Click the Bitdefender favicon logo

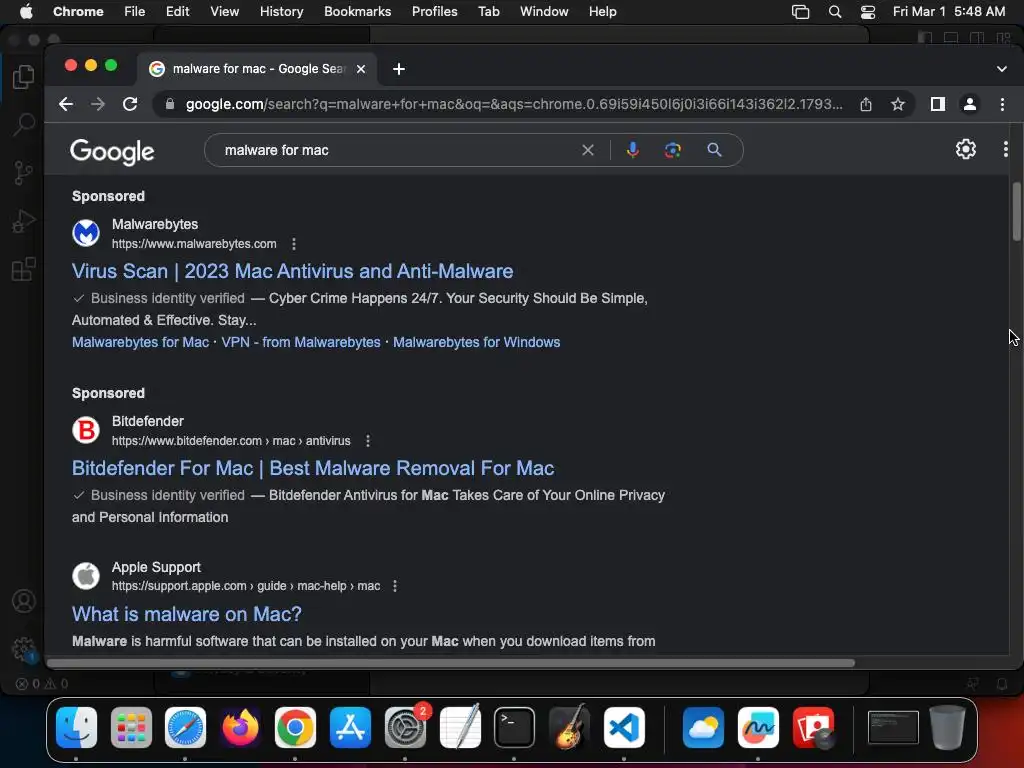click(x=86, y=430)
